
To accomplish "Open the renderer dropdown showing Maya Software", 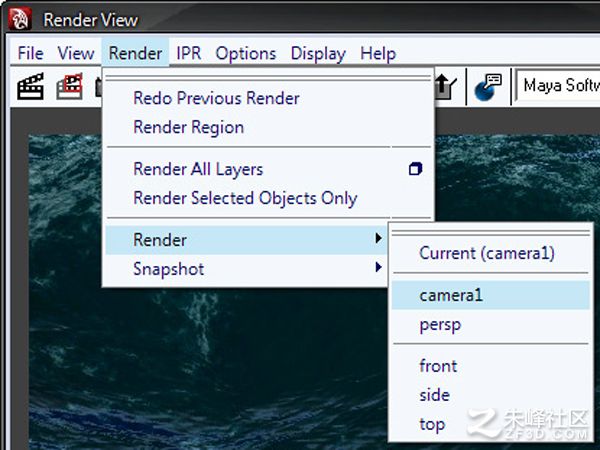I will (x=558, y=86).
